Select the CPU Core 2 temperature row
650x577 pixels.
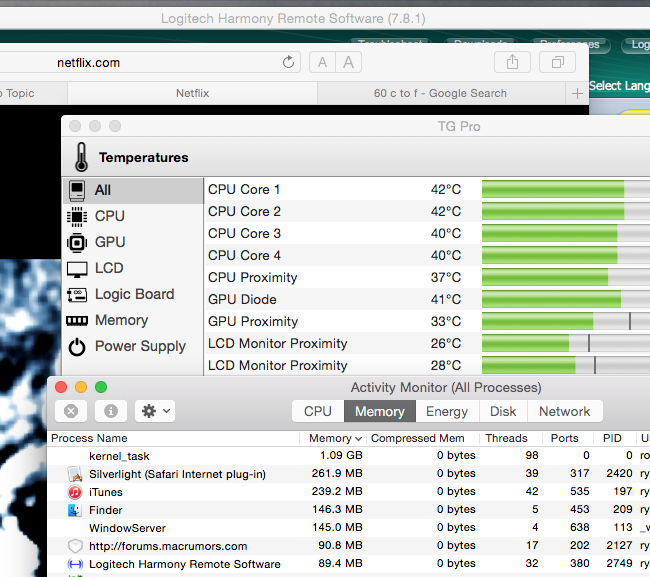pyautogui.click(x=427, y=211)
